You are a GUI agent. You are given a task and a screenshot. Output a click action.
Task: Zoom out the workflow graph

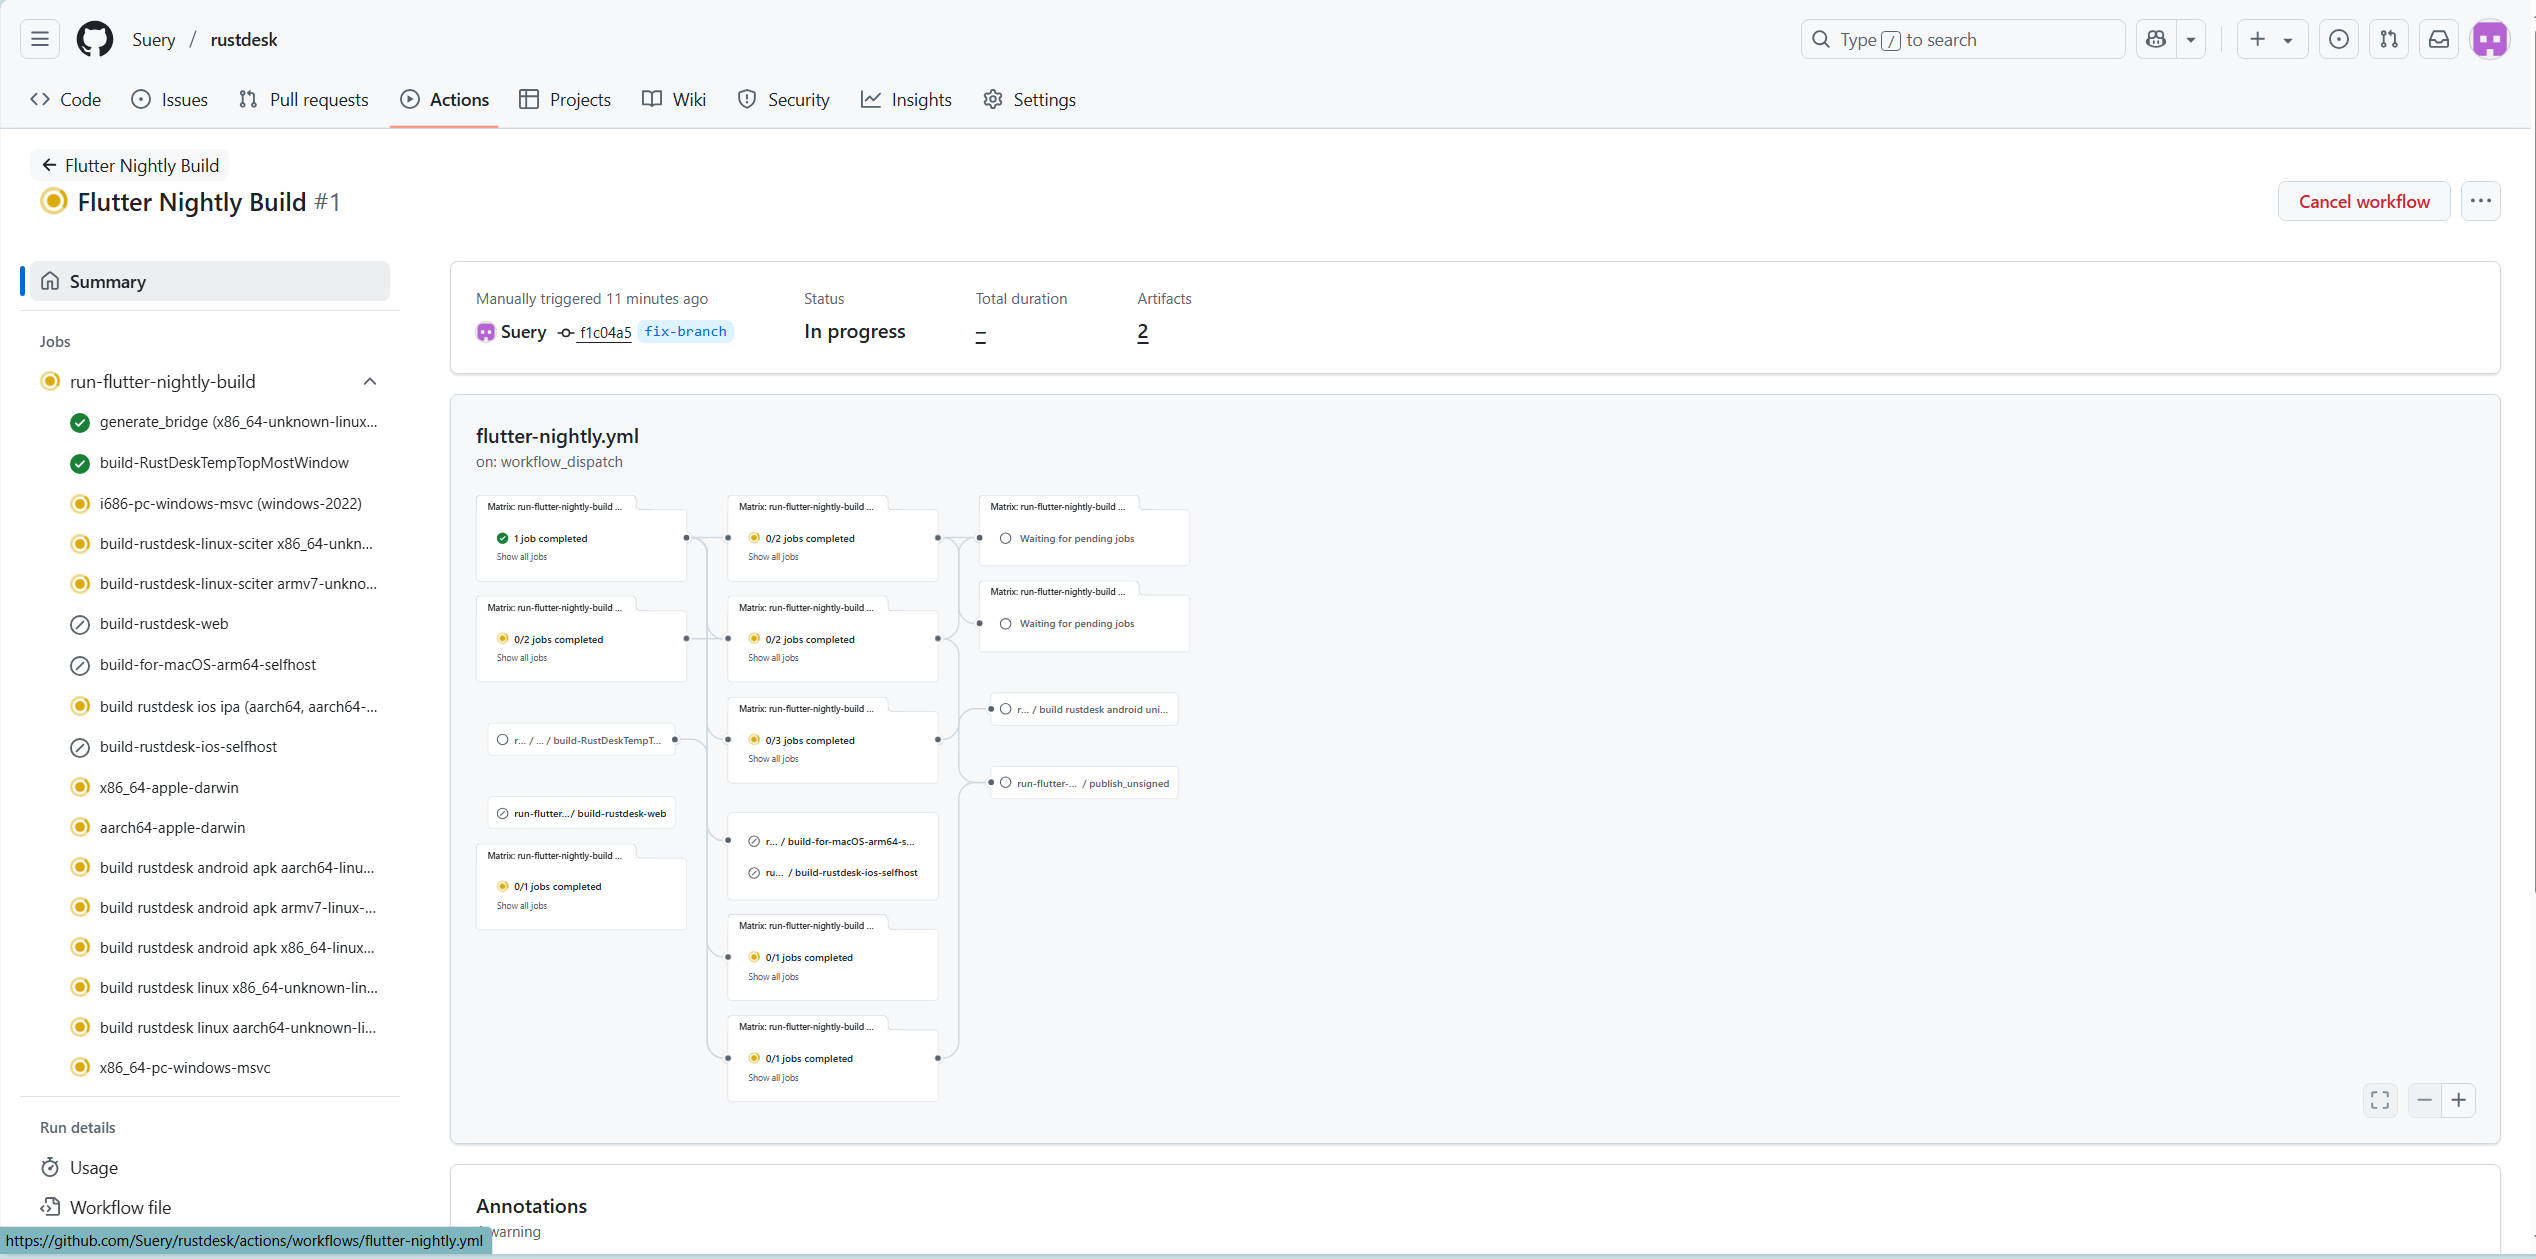pyautogui.click(x=2424, y=1100)
